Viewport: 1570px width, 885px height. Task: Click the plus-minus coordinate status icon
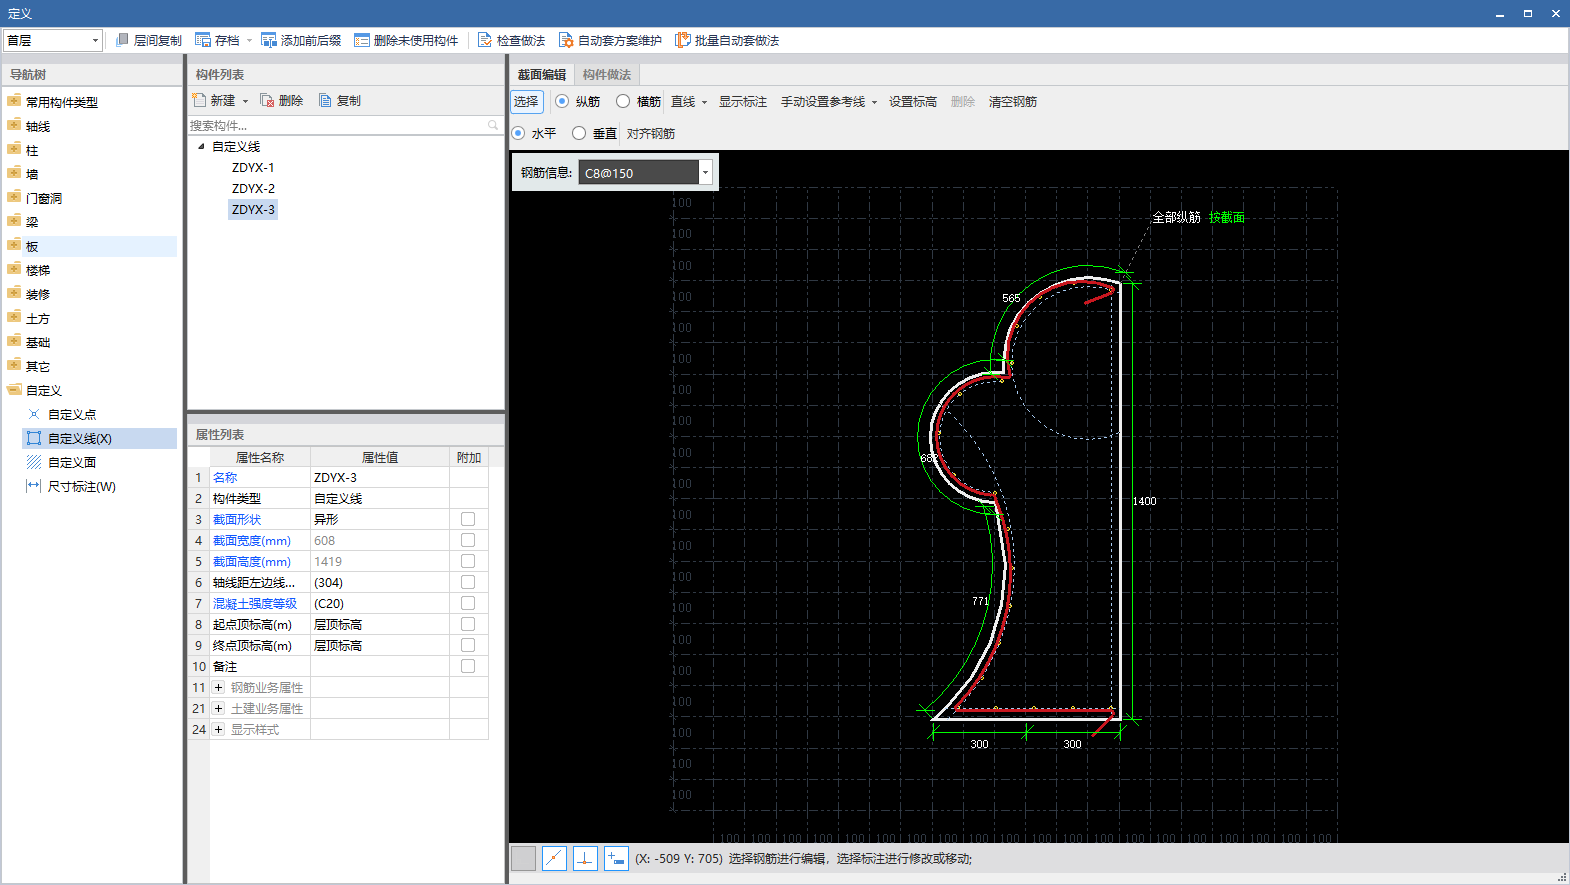tap(616, 858)
